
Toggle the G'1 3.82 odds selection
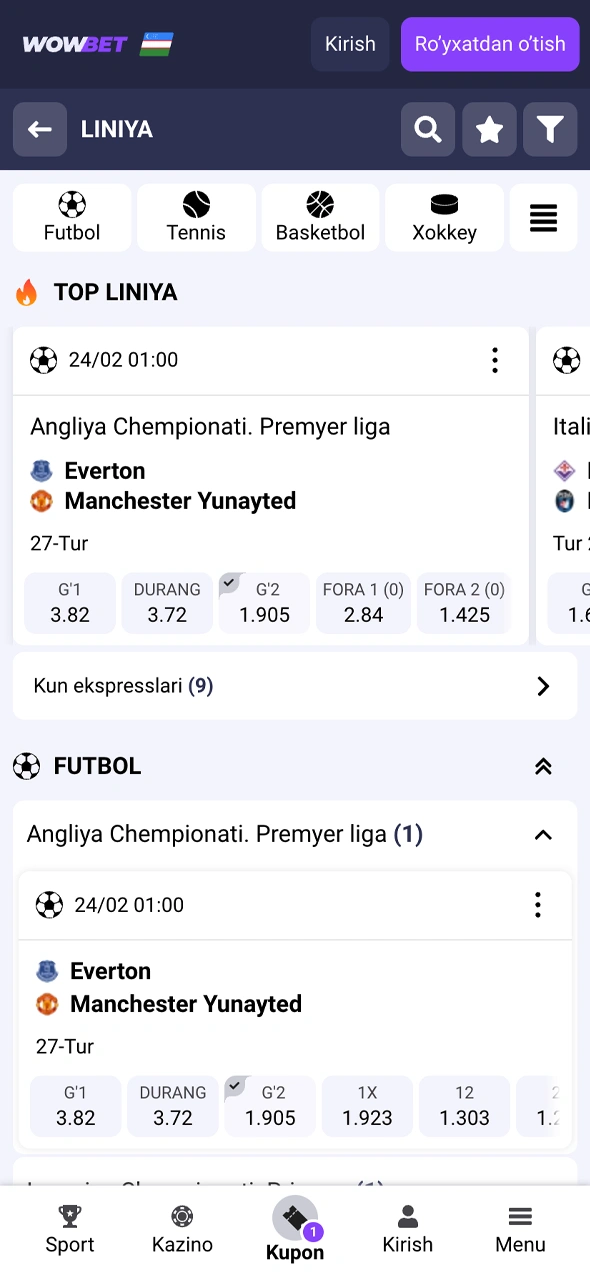(69, 603)
